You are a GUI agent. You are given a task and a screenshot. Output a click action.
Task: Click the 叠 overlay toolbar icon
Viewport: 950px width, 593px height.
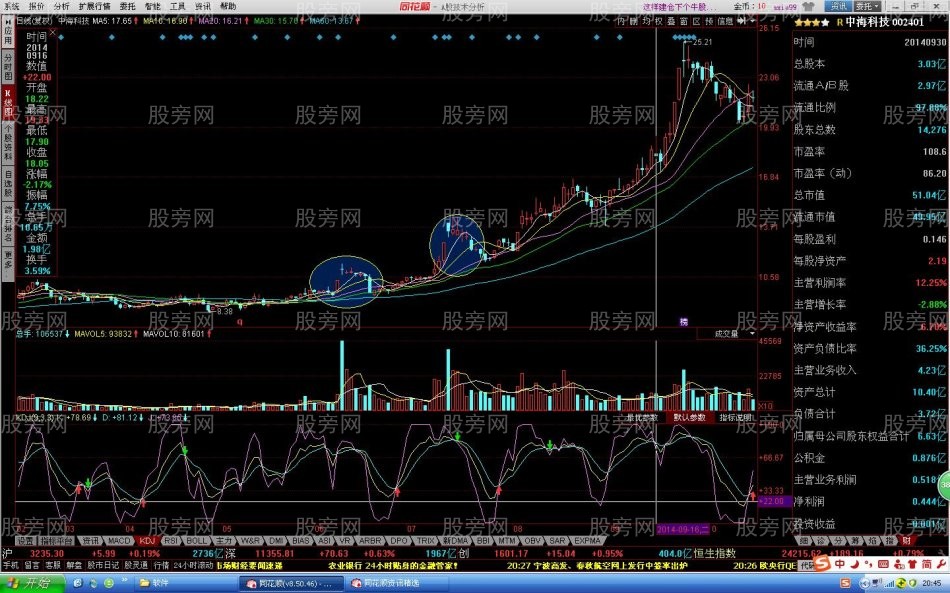click(671, 21)
